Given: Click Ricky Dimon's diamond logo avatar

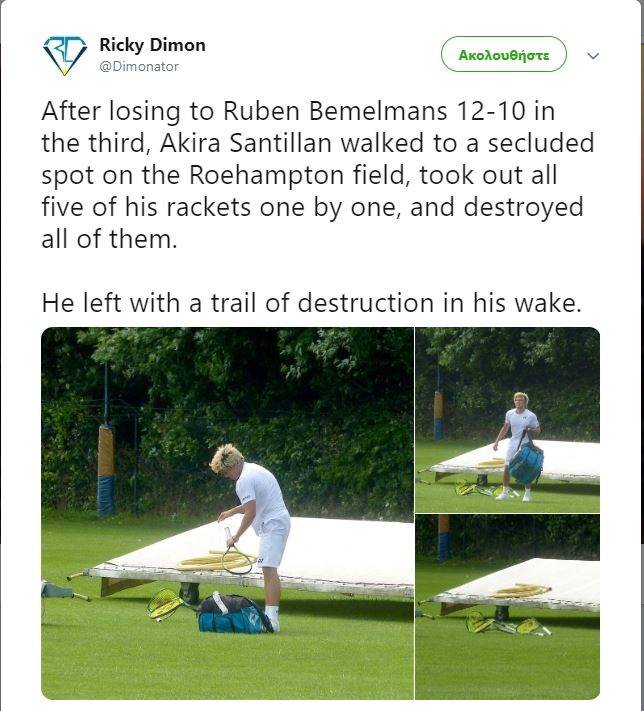Looking at the screenshot, I should coord(64,56).
